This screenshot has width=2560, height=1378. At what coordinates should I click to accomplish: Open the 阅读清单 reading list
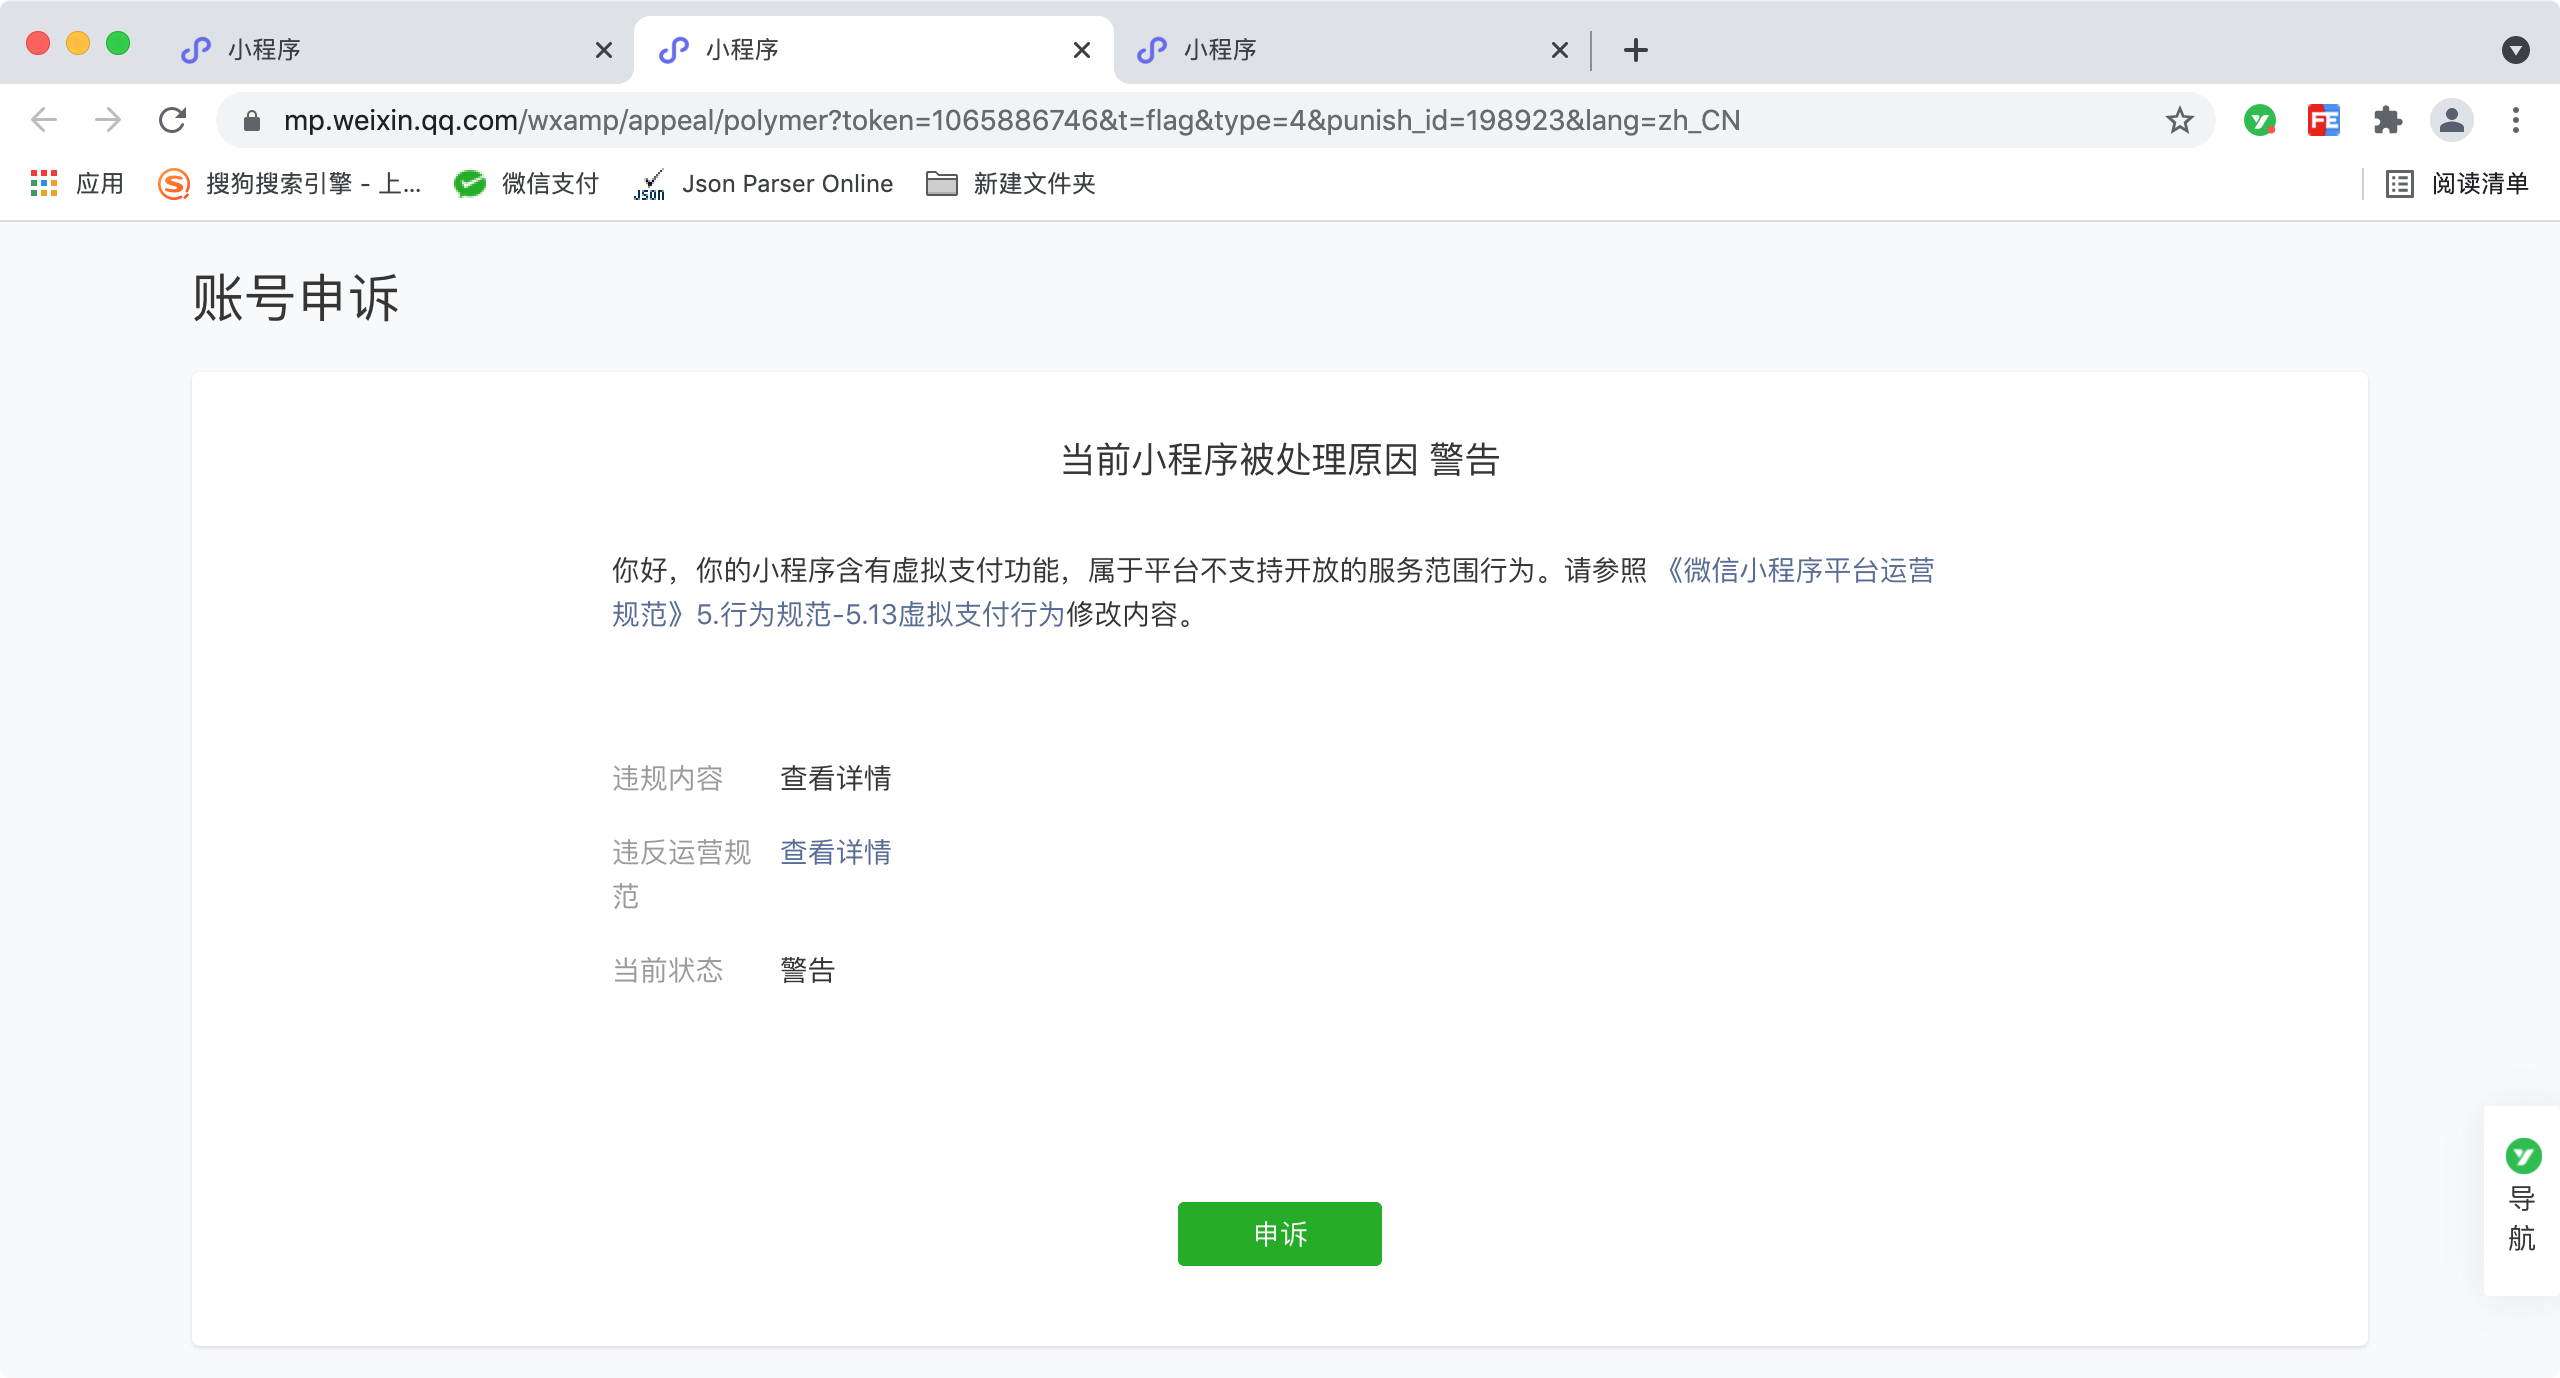point(2458,183)
